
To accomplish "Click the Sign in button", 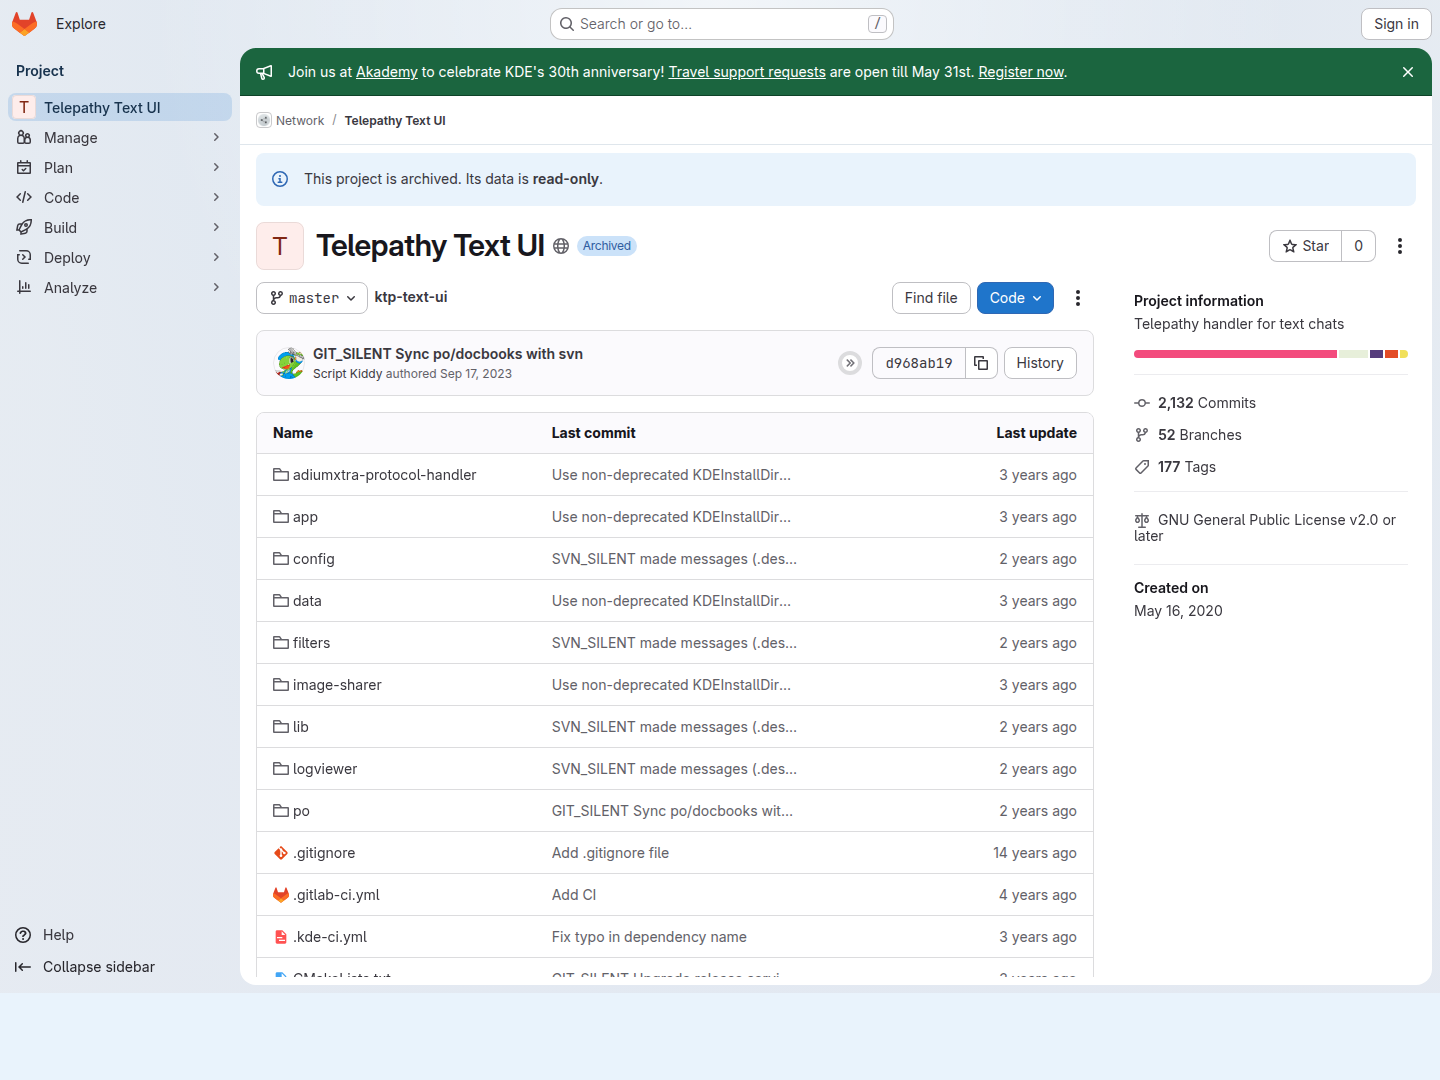I will (x=1396, y=24).
